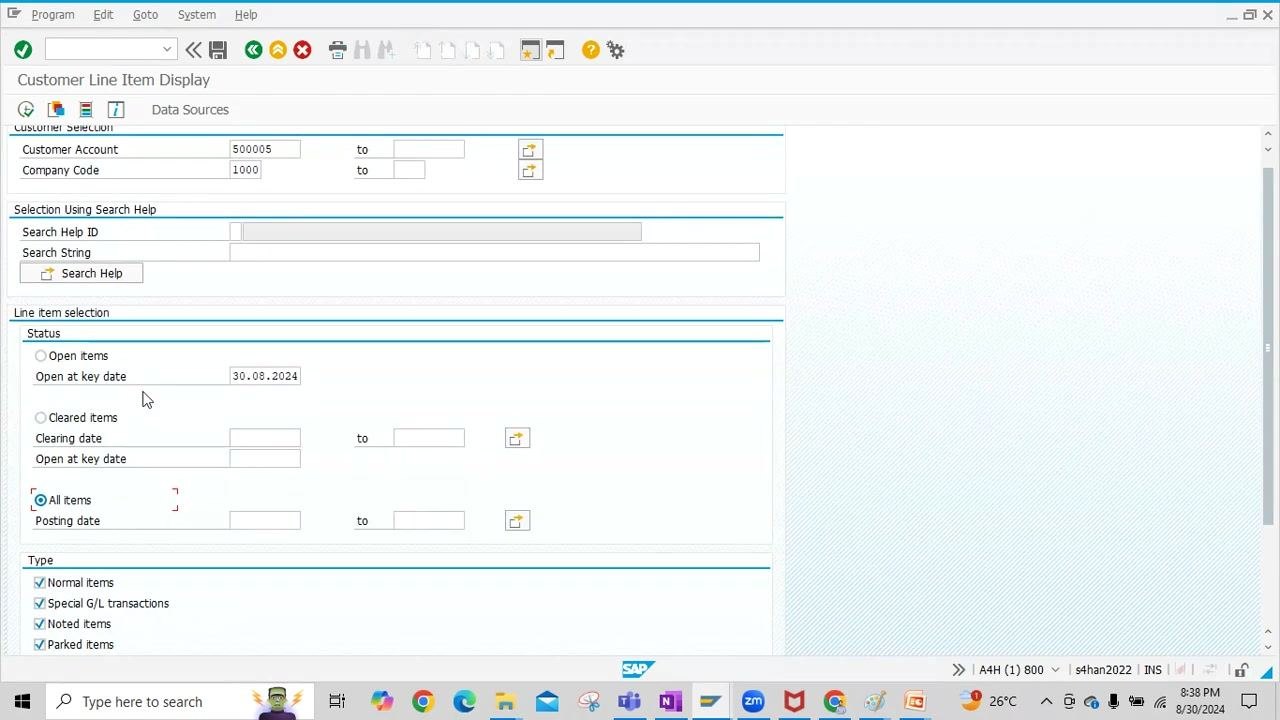This screenshot has height=720, width=1280.
Task: Open the transaction command field dropdown
Action: click(x=167, y=50)
